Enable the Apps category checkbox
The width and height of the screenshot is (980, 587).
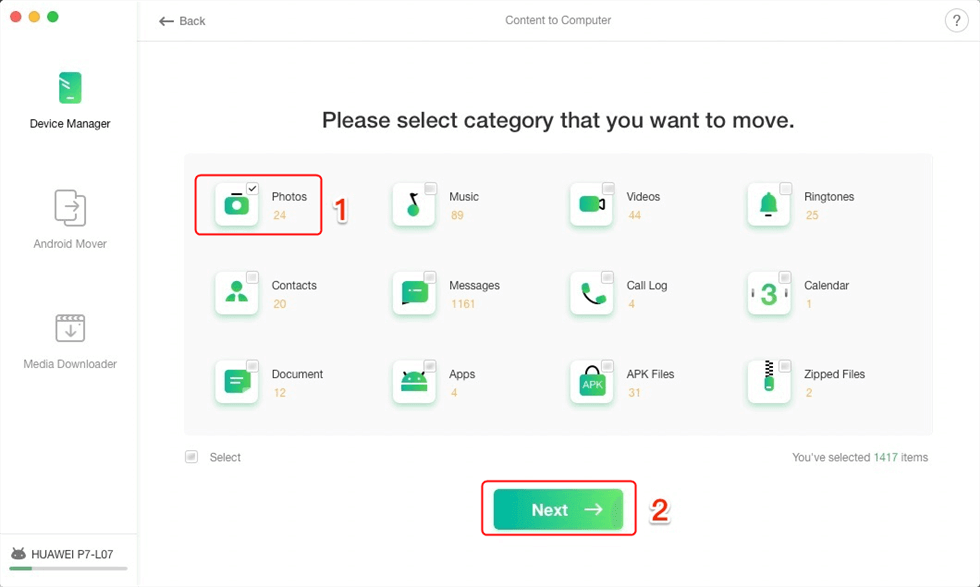[x=430, y=366]
